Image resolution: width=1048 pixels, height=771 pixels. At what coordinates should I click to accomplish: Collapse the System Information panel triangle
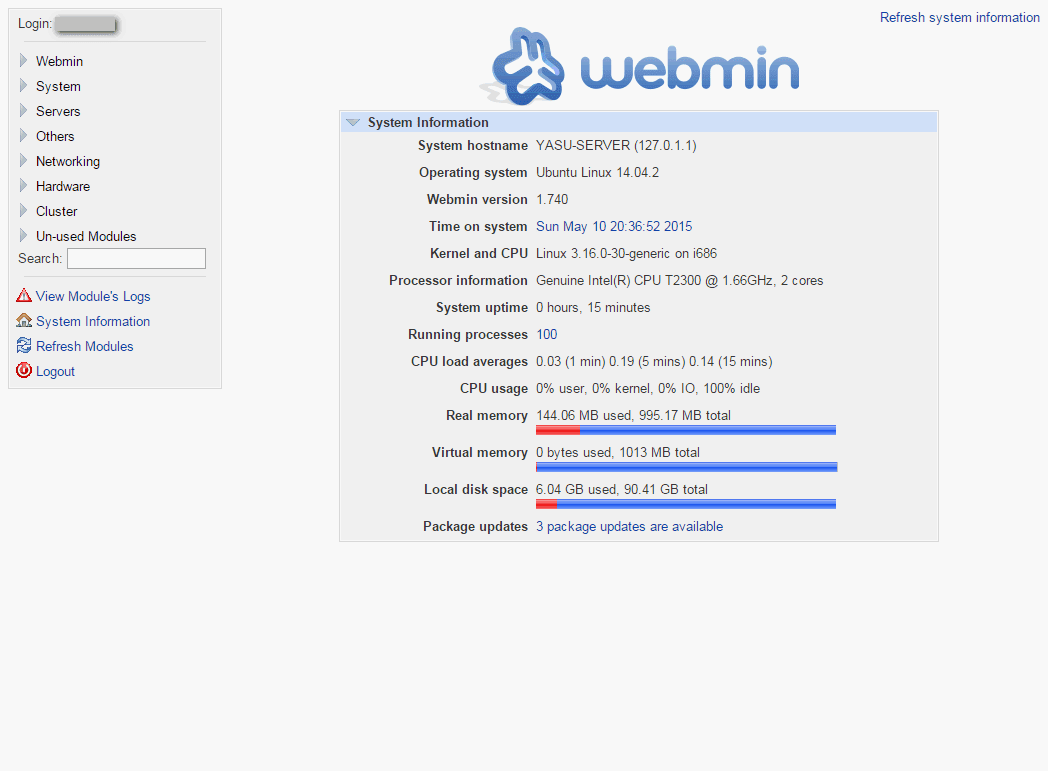(353, 122)
